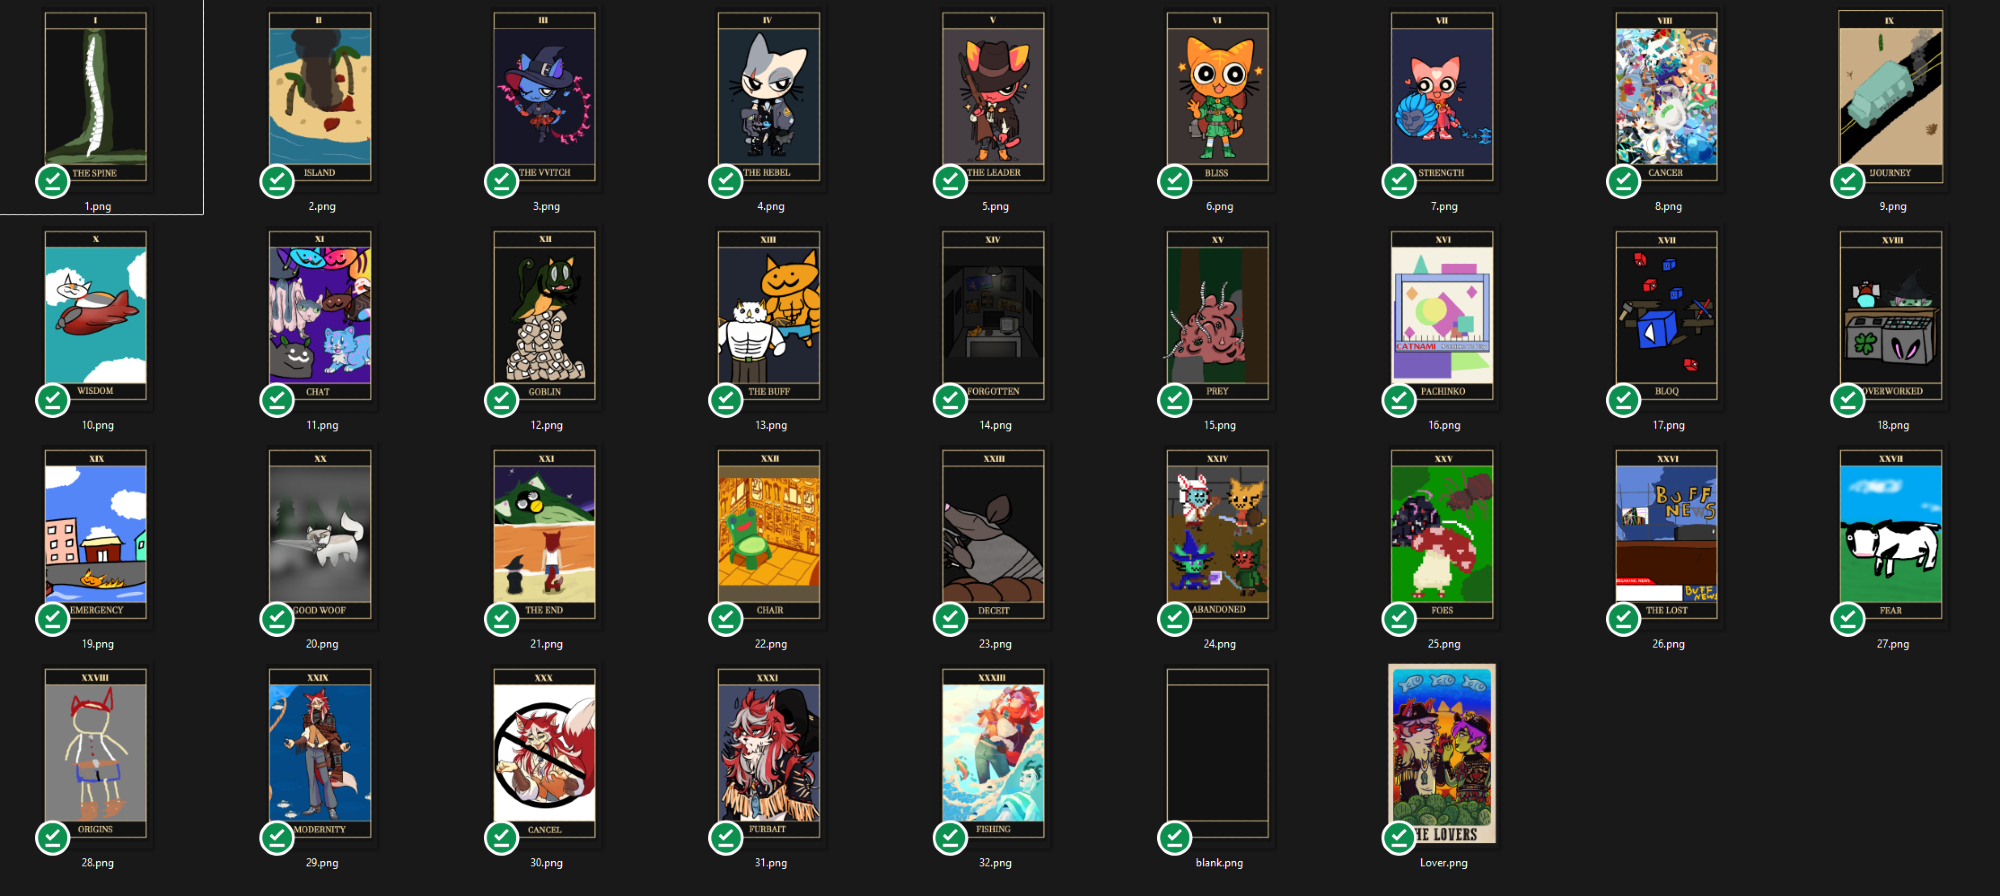Open THE LOVERS card Lover.png thumbnail
This screenshot has height=896, width=2000.
(1442, 754)
